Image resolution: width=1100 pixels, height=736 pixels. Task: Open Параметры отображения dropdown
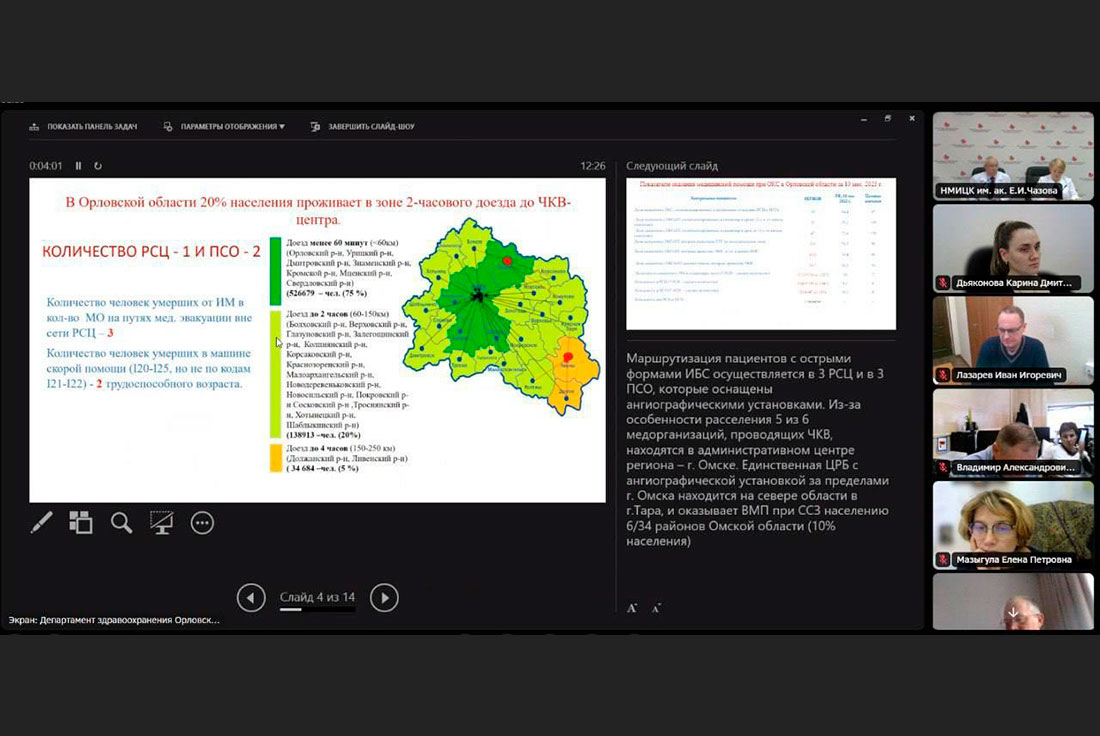pyautogui.click(x=224, y=127)
